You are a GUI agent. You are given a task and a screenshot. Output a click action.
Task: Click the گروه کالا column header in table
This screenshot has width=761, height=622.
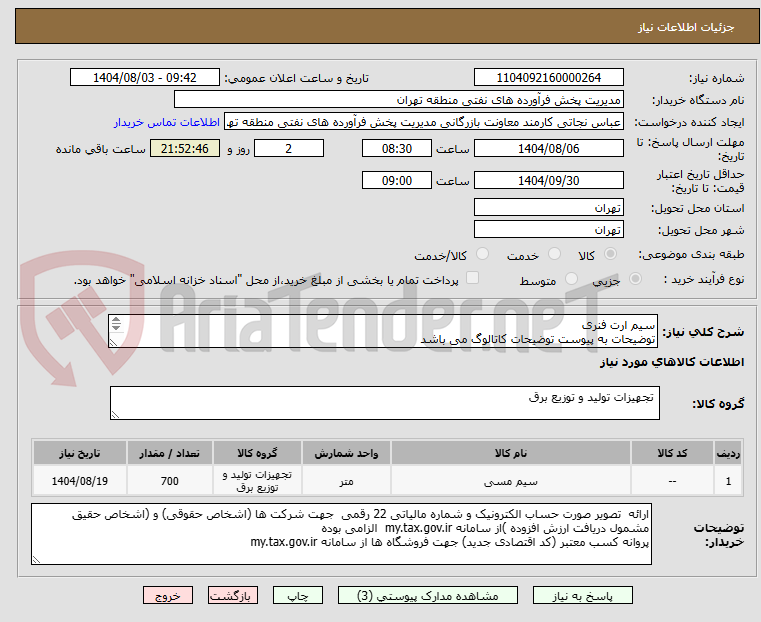pos(257,453)
